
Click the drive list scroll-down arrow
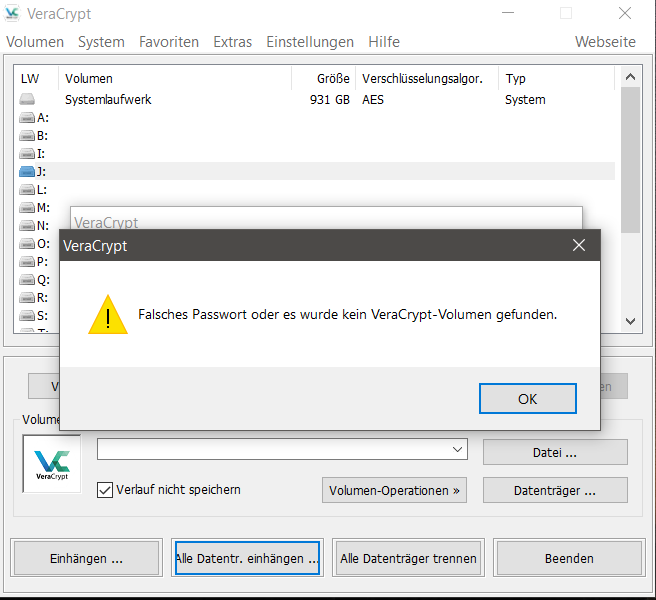coord(630,321)
